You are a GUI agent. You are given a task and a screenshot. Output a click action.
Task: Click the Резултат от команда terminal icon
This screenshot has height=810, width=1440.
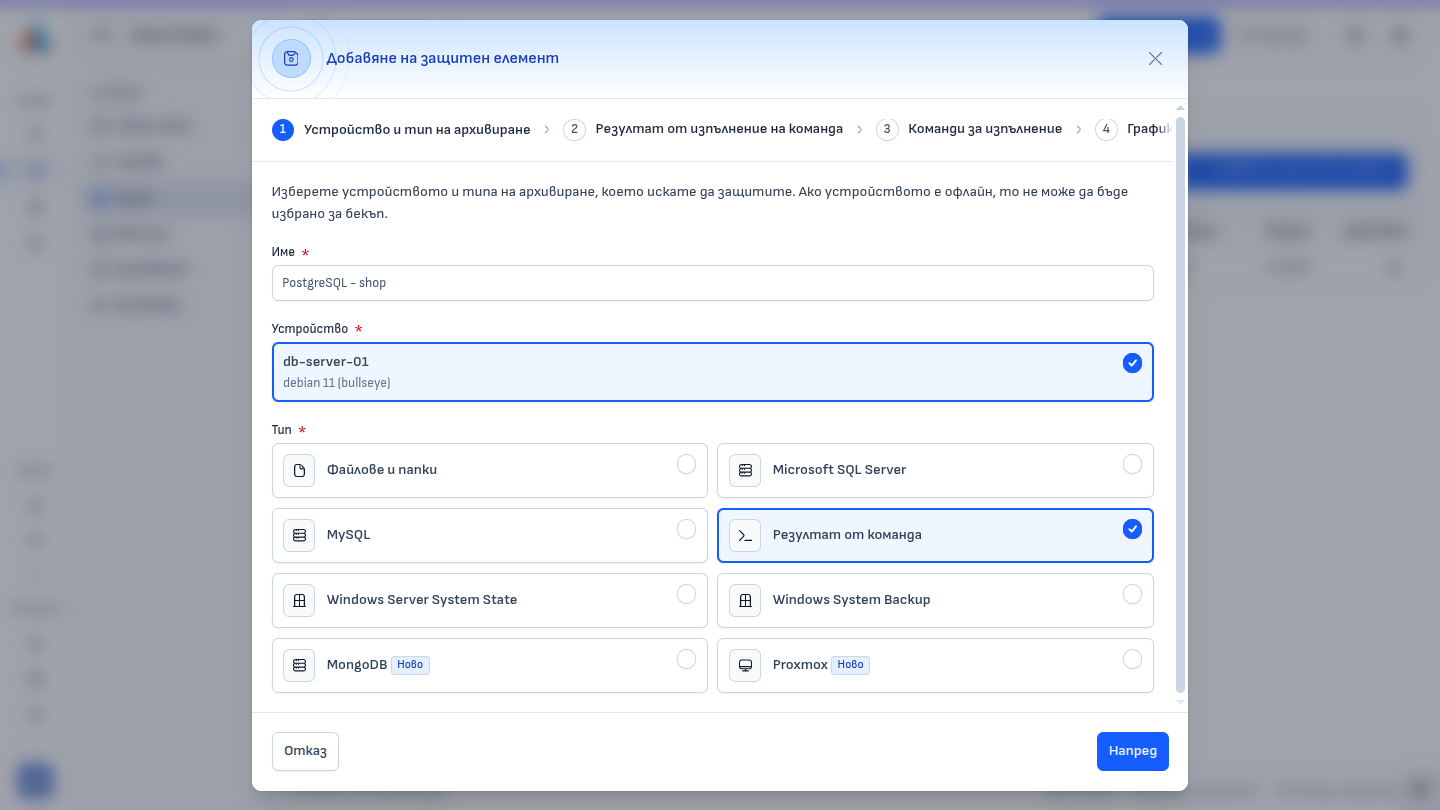(745, 535)
